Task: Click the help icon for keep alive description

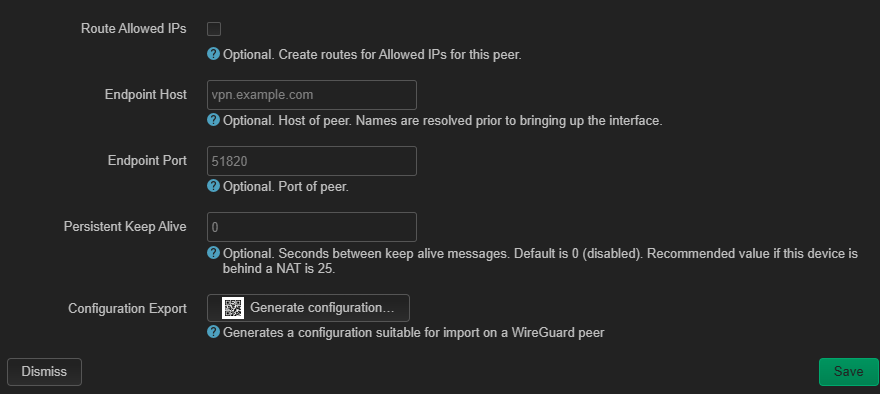Action: tap(213, 253)
